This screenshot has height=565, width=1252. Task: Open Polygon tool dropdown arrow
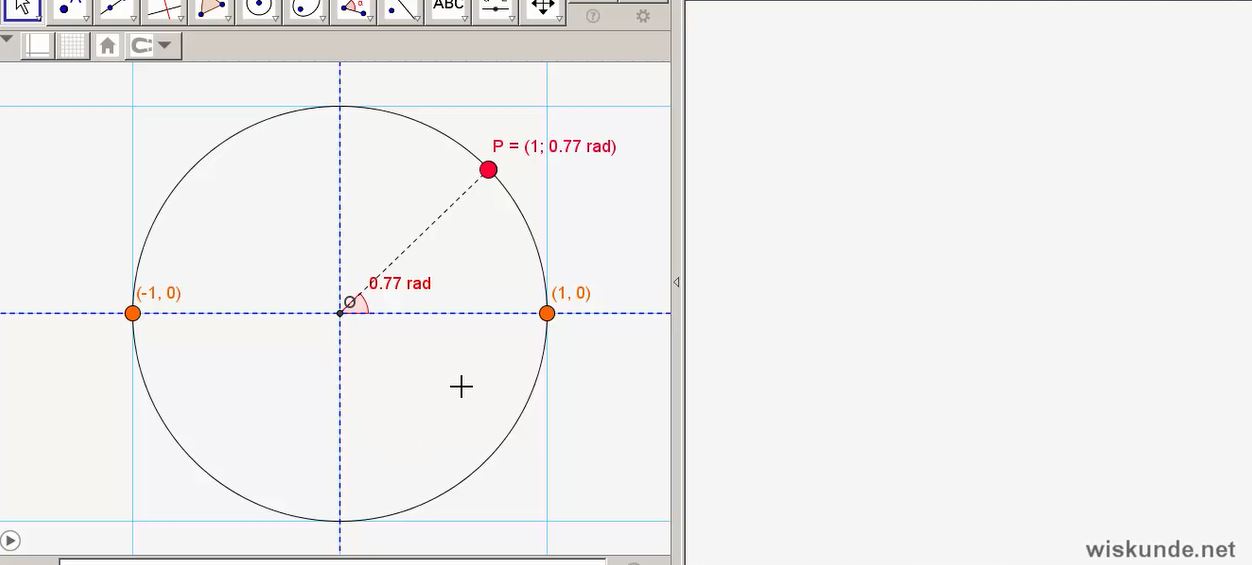pos(227,18)
